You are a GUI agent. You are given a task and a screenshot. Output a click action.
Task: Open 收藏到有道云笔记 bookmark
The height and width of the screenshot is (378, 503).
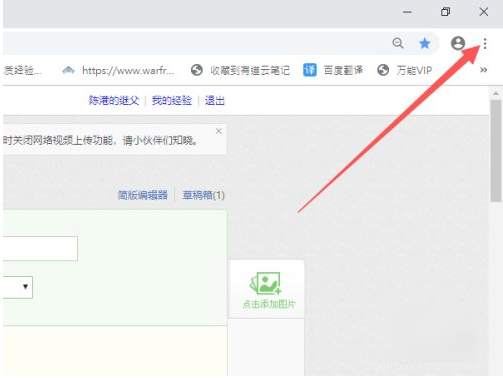(x=240, y=70)
